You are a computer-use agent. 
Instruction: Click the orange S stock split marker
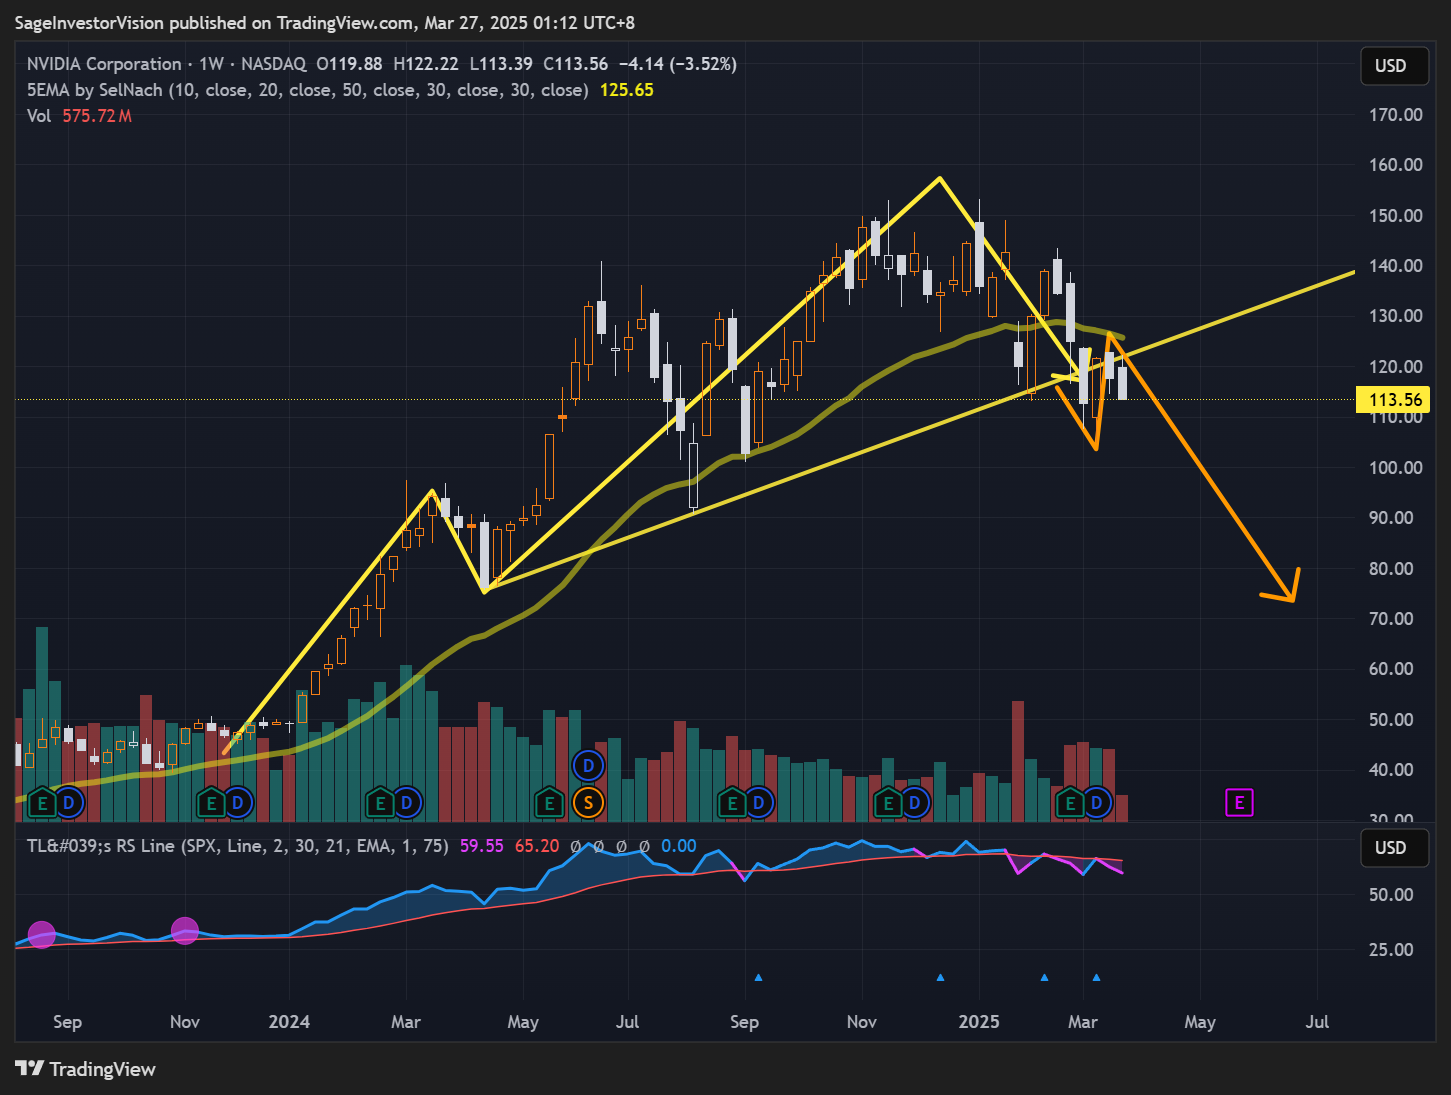[x=588, y=802]
